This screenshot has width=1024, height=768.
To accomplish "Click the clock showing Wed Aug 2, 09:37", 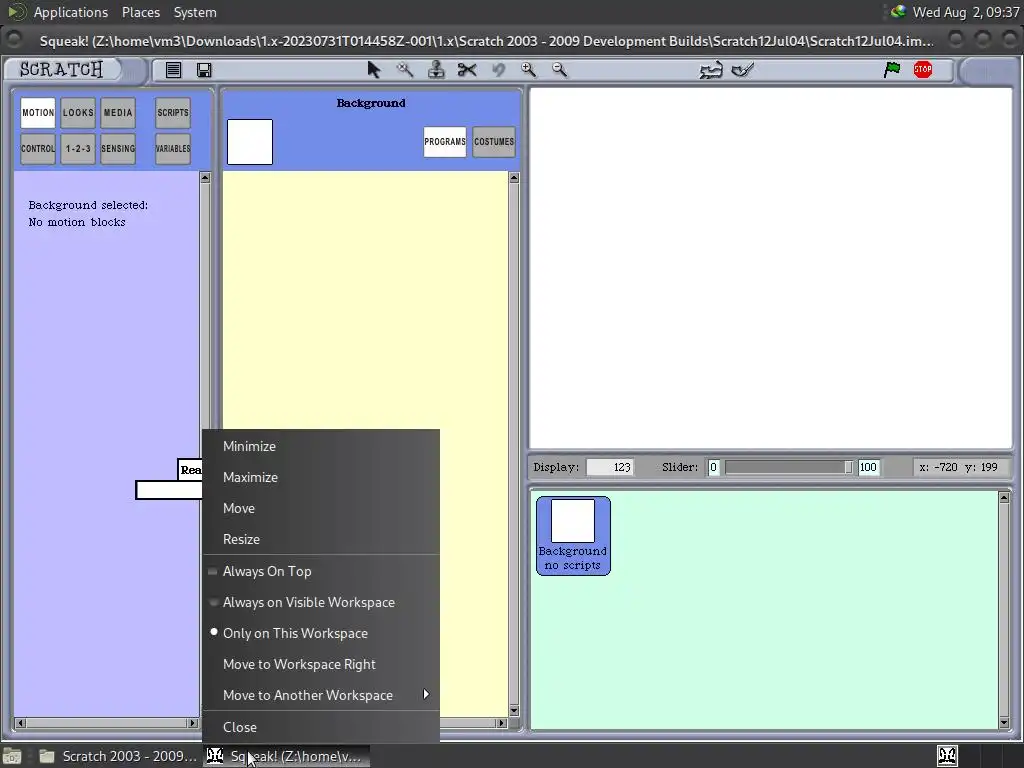I will (x=965, y=12).
